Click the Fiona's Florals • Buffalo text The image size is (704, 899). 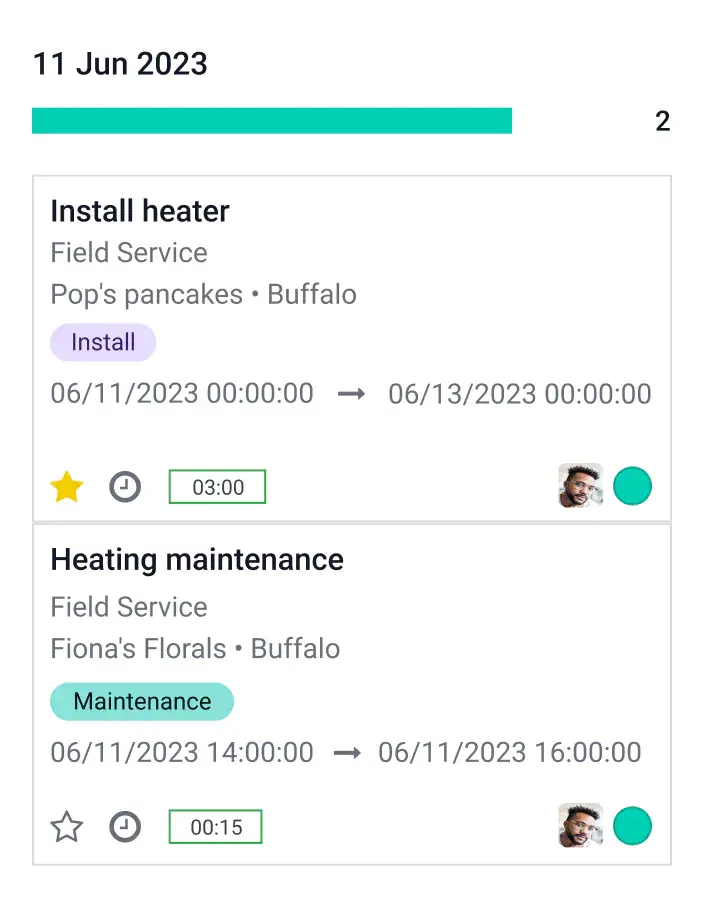195,648
